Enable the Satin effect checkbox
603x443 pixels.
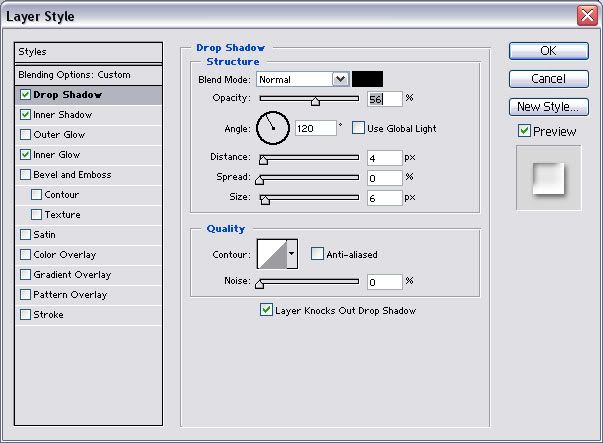(x=25, y=235)
